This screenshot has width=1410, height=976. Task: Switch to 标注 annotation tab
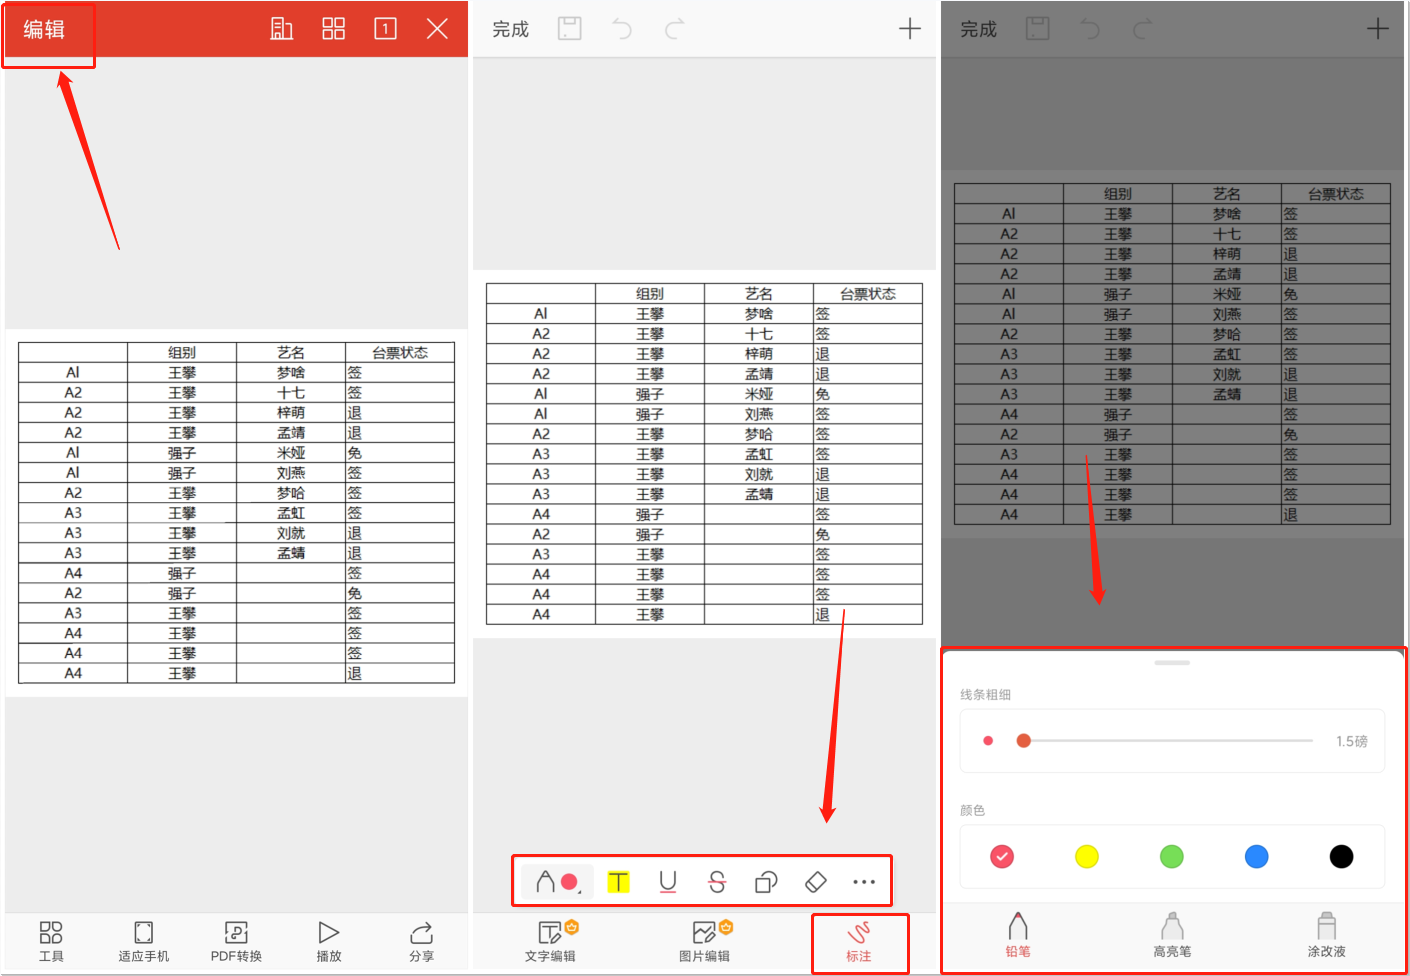pyautogui.click(x=859, y=942)
